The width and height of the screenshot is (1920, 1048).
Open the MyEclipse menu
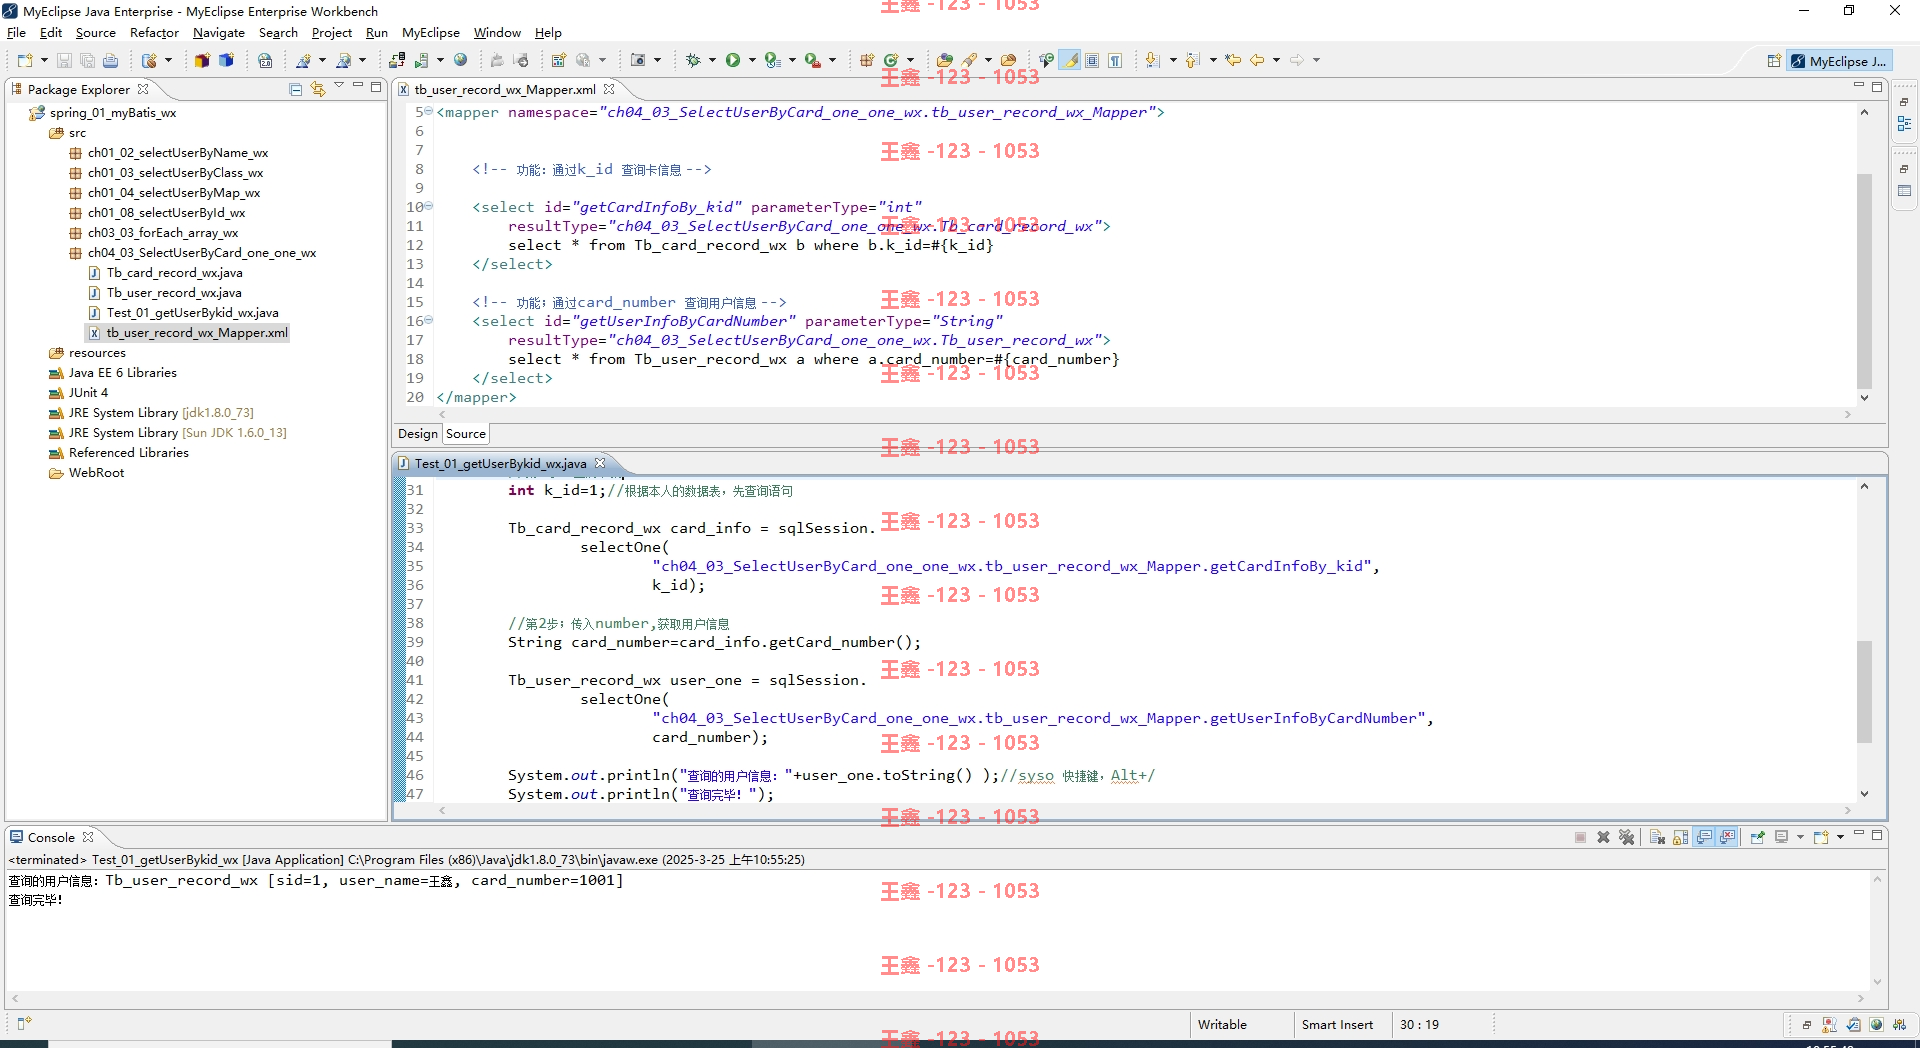point(431,32)
